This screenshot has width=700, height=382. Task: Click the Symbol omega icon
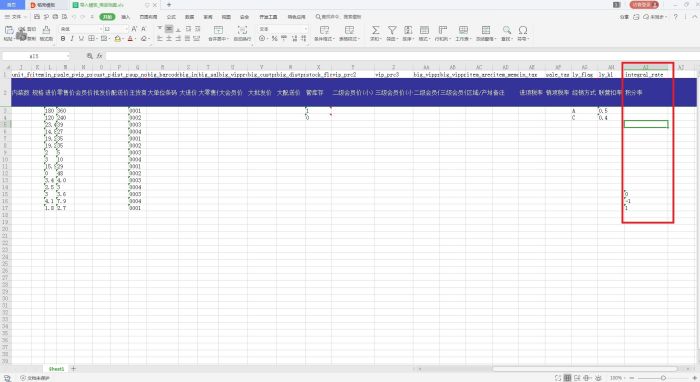pyautogui.click(x=523, y=30)
